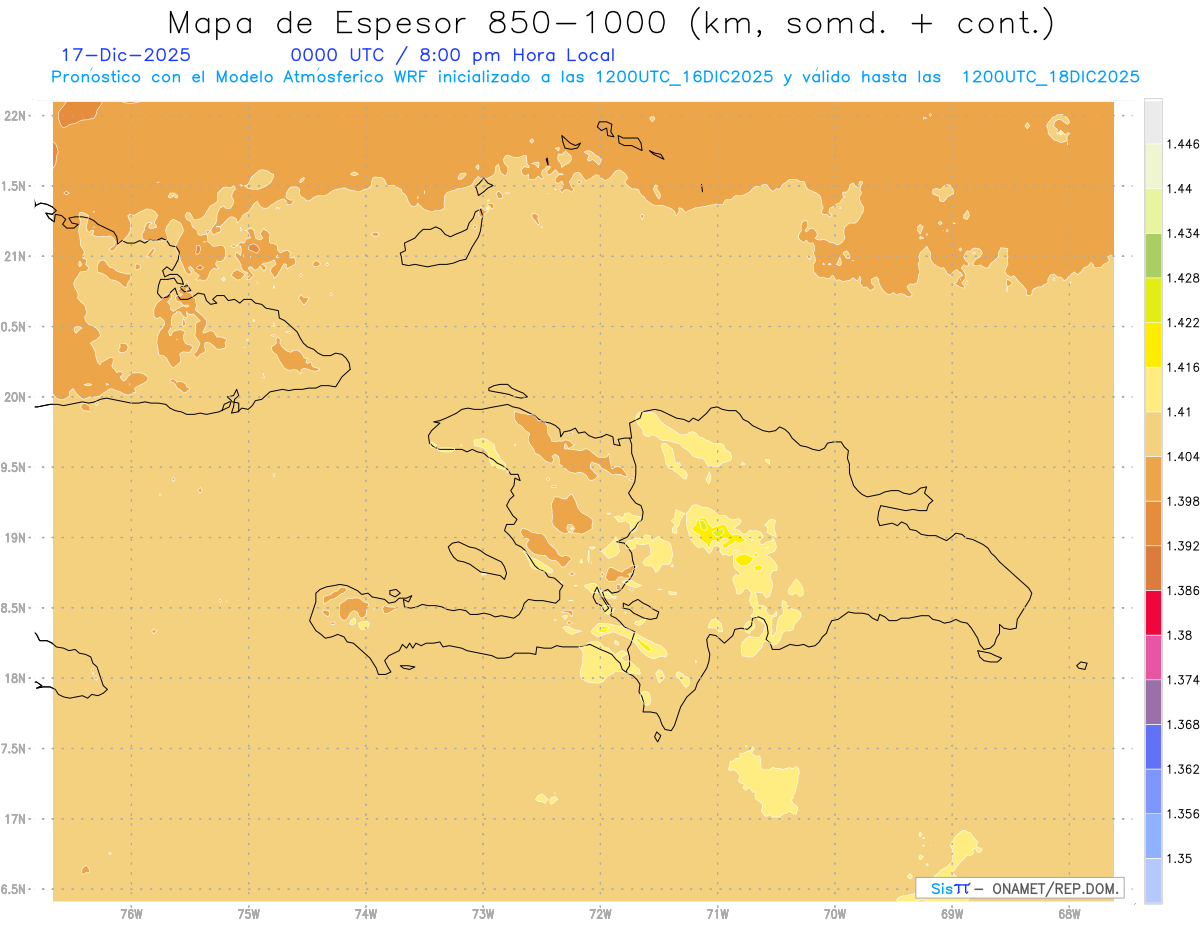Click the purple colorbar segment above 1.368
Screen dimensions: 1200x927
(x=1153, y=702)
